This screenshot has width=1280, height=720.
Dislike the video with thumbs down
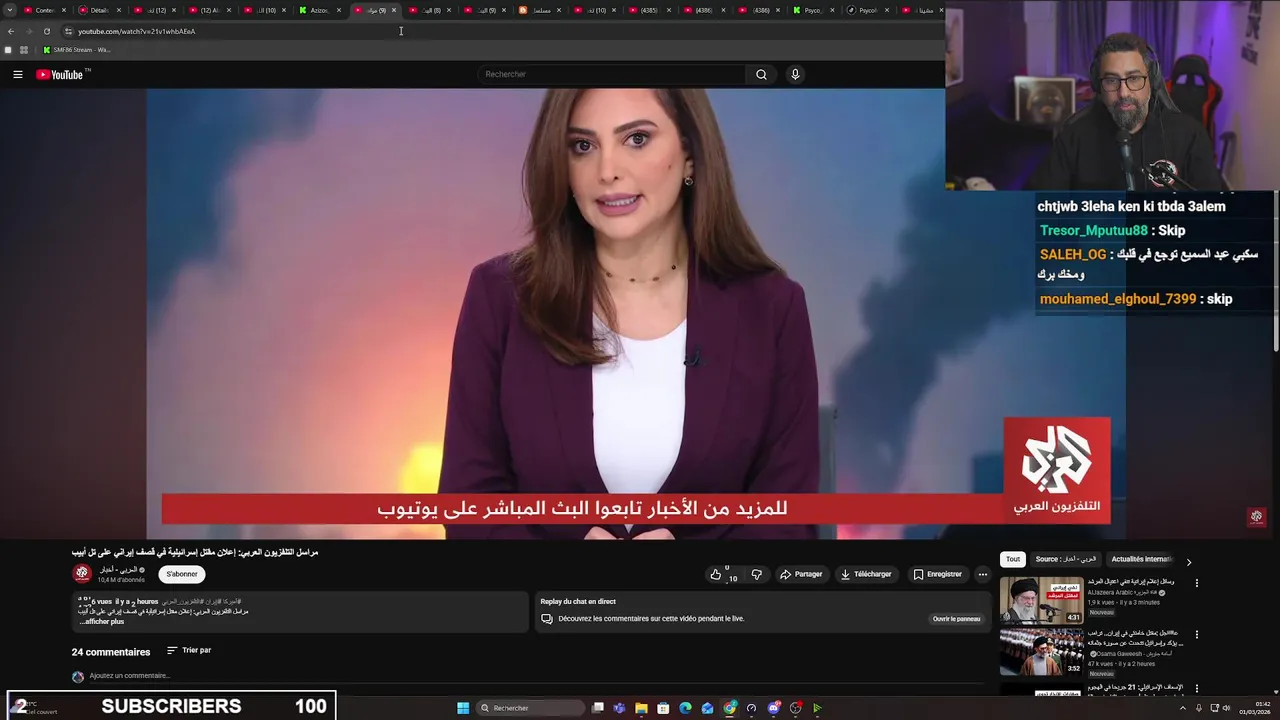[757, 574]
